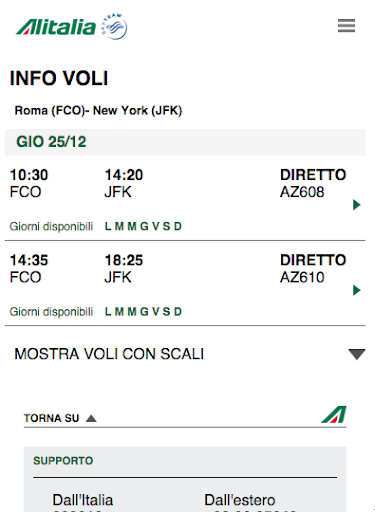Open AZ608 flight details arrow
Image resolution: width=375 pixels, height=512 pixels.
(x=357, y=205)
